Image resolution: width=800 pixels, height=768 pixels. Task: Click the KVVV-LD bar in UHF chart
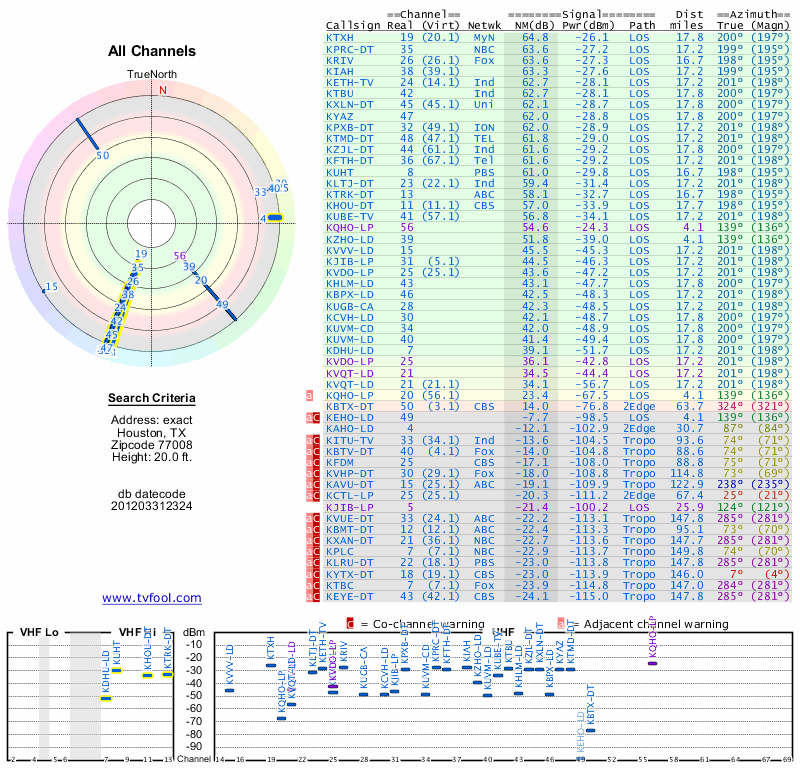pyautogui.click(x=230, y=690)
